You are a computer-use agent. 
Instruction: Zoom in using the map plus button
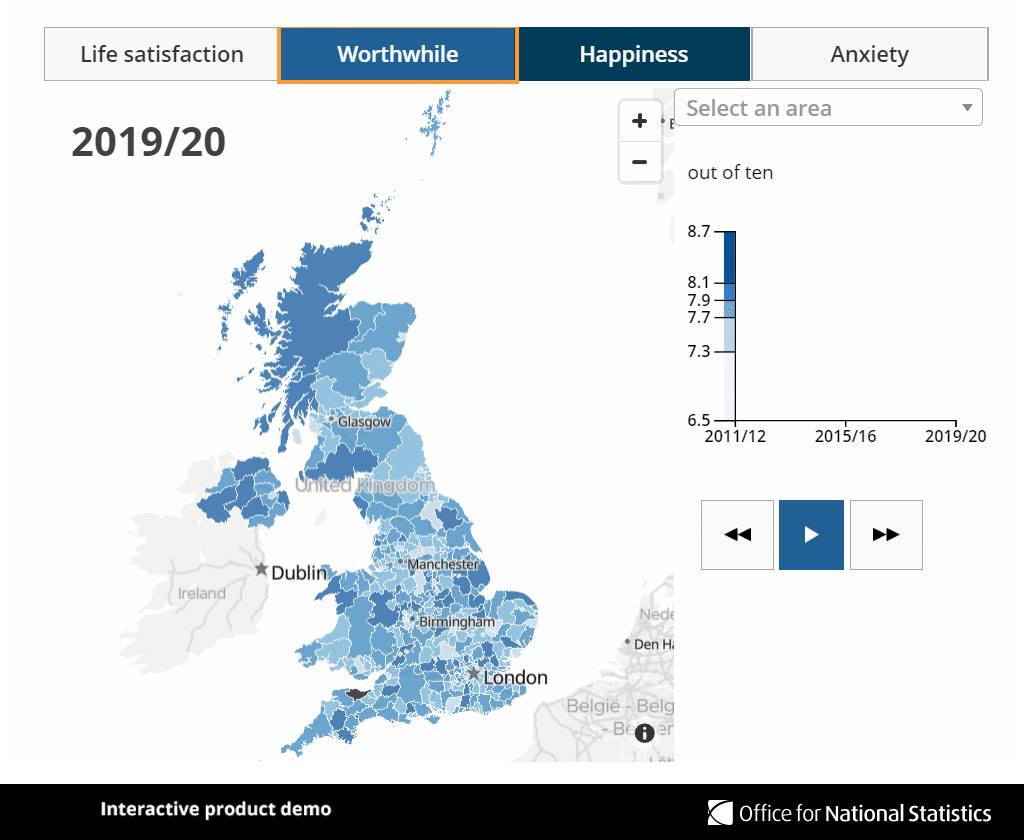coord(639,121)
